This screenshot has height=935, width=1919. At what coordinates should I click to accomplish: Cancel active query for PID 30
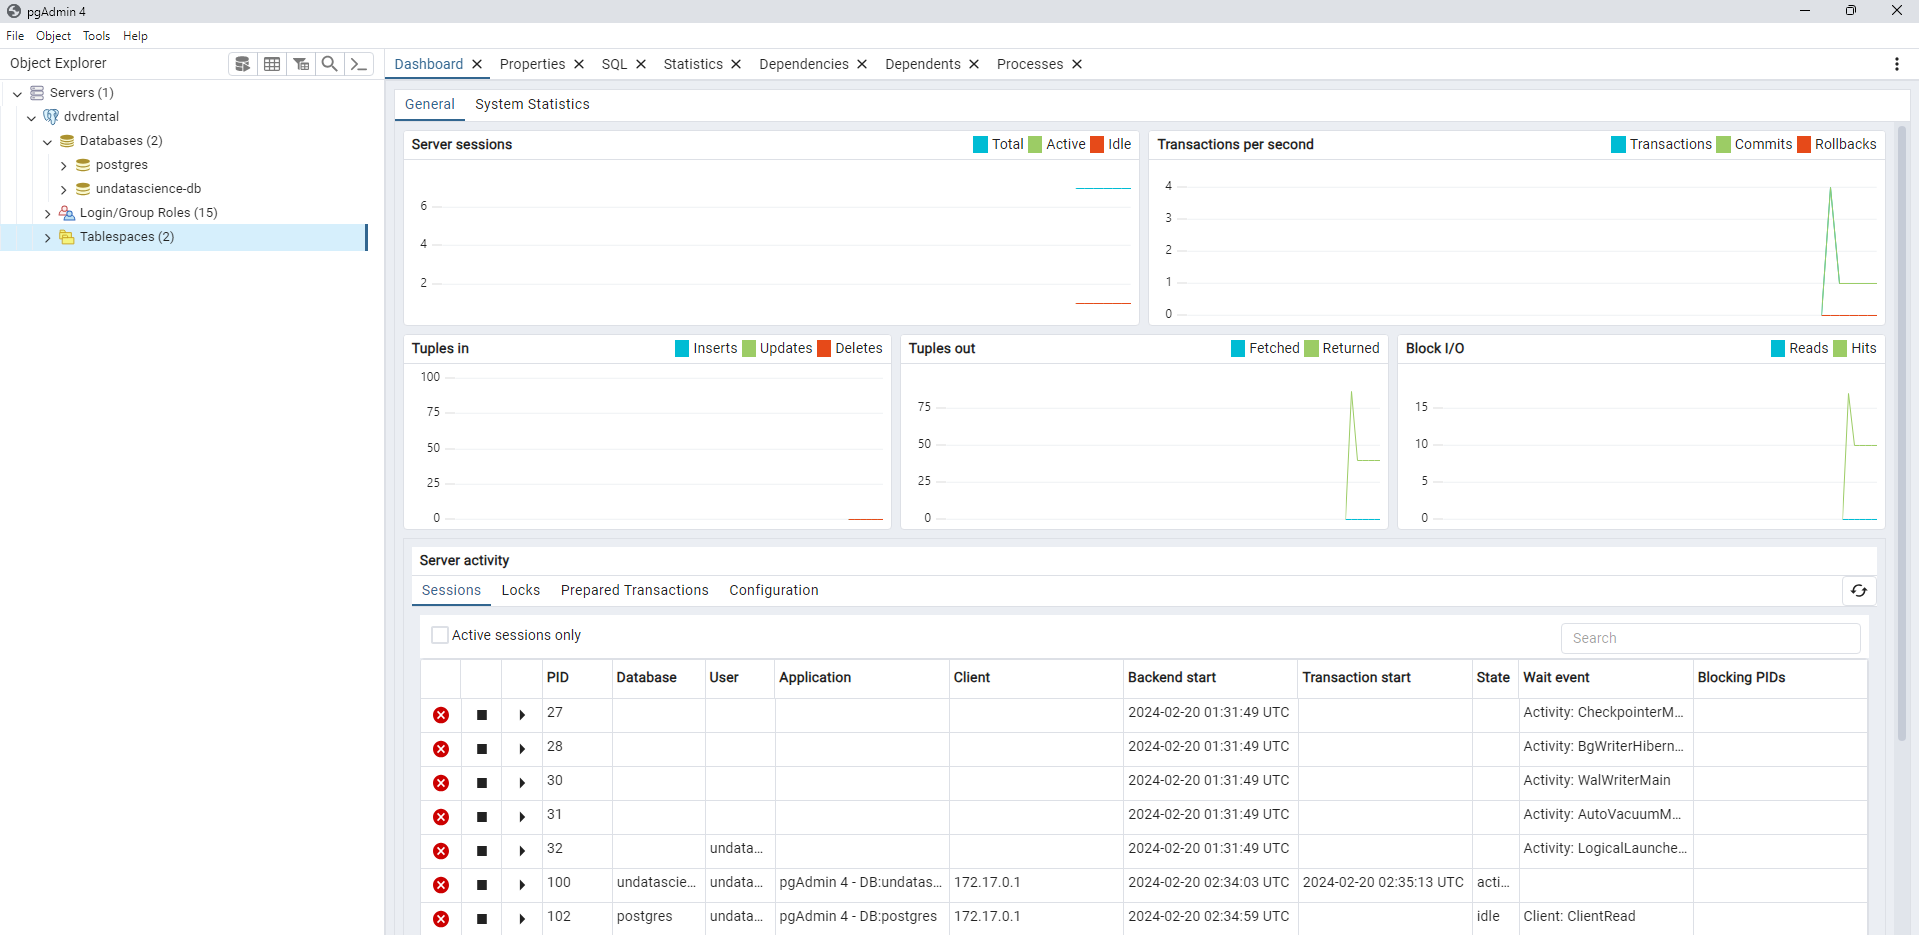(482, 783)
